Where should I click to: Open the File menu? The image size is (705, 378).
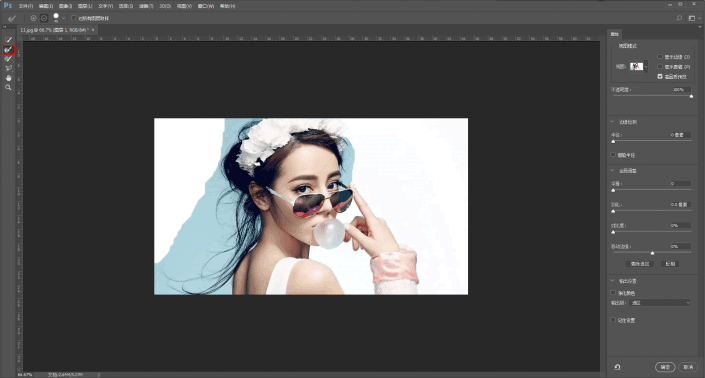pos(26,6)
